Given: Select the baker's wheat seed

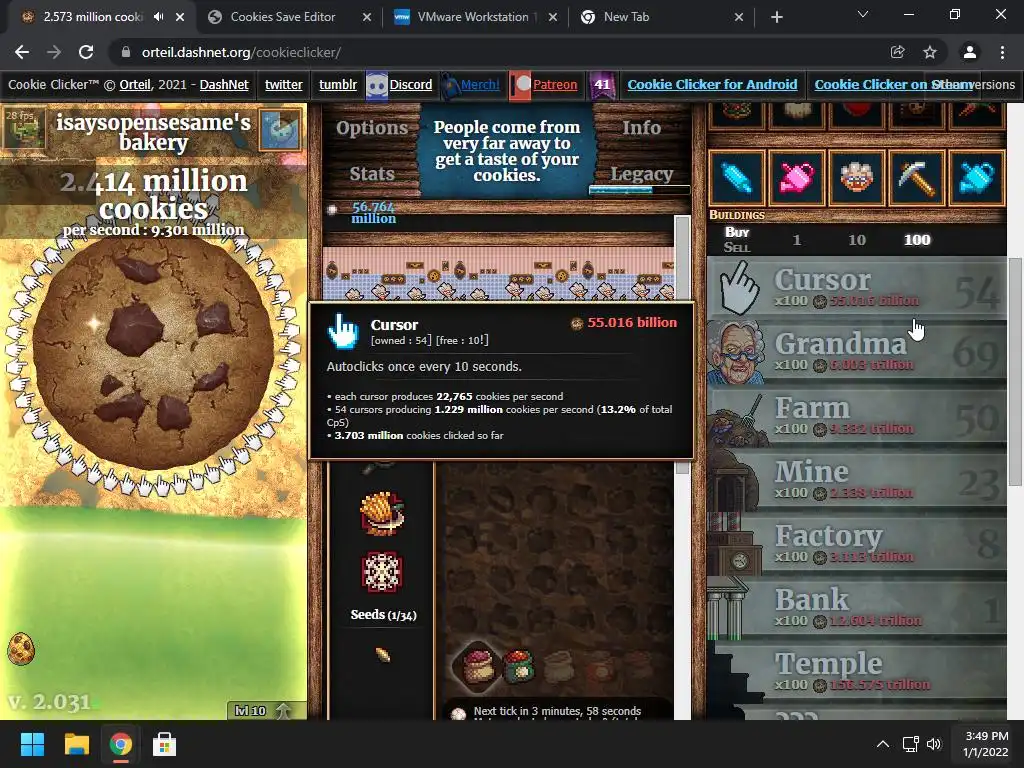Looking at the screenshot, I should coord(383,655).
